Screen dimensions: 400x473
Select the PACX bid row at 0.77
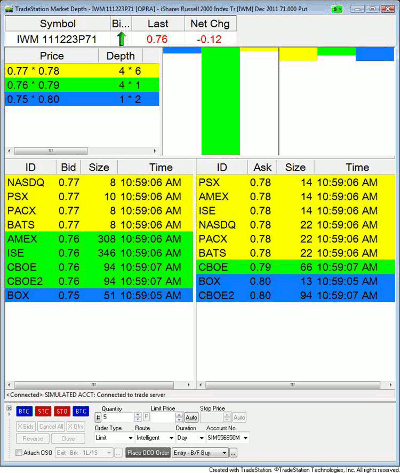tap(99, 211)
